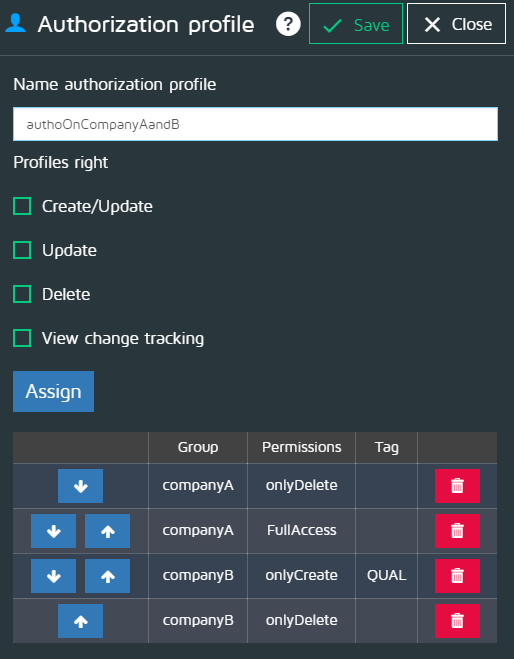Enable the Create/Update checkbox
514x659 pixels.
tap(22, 206)
